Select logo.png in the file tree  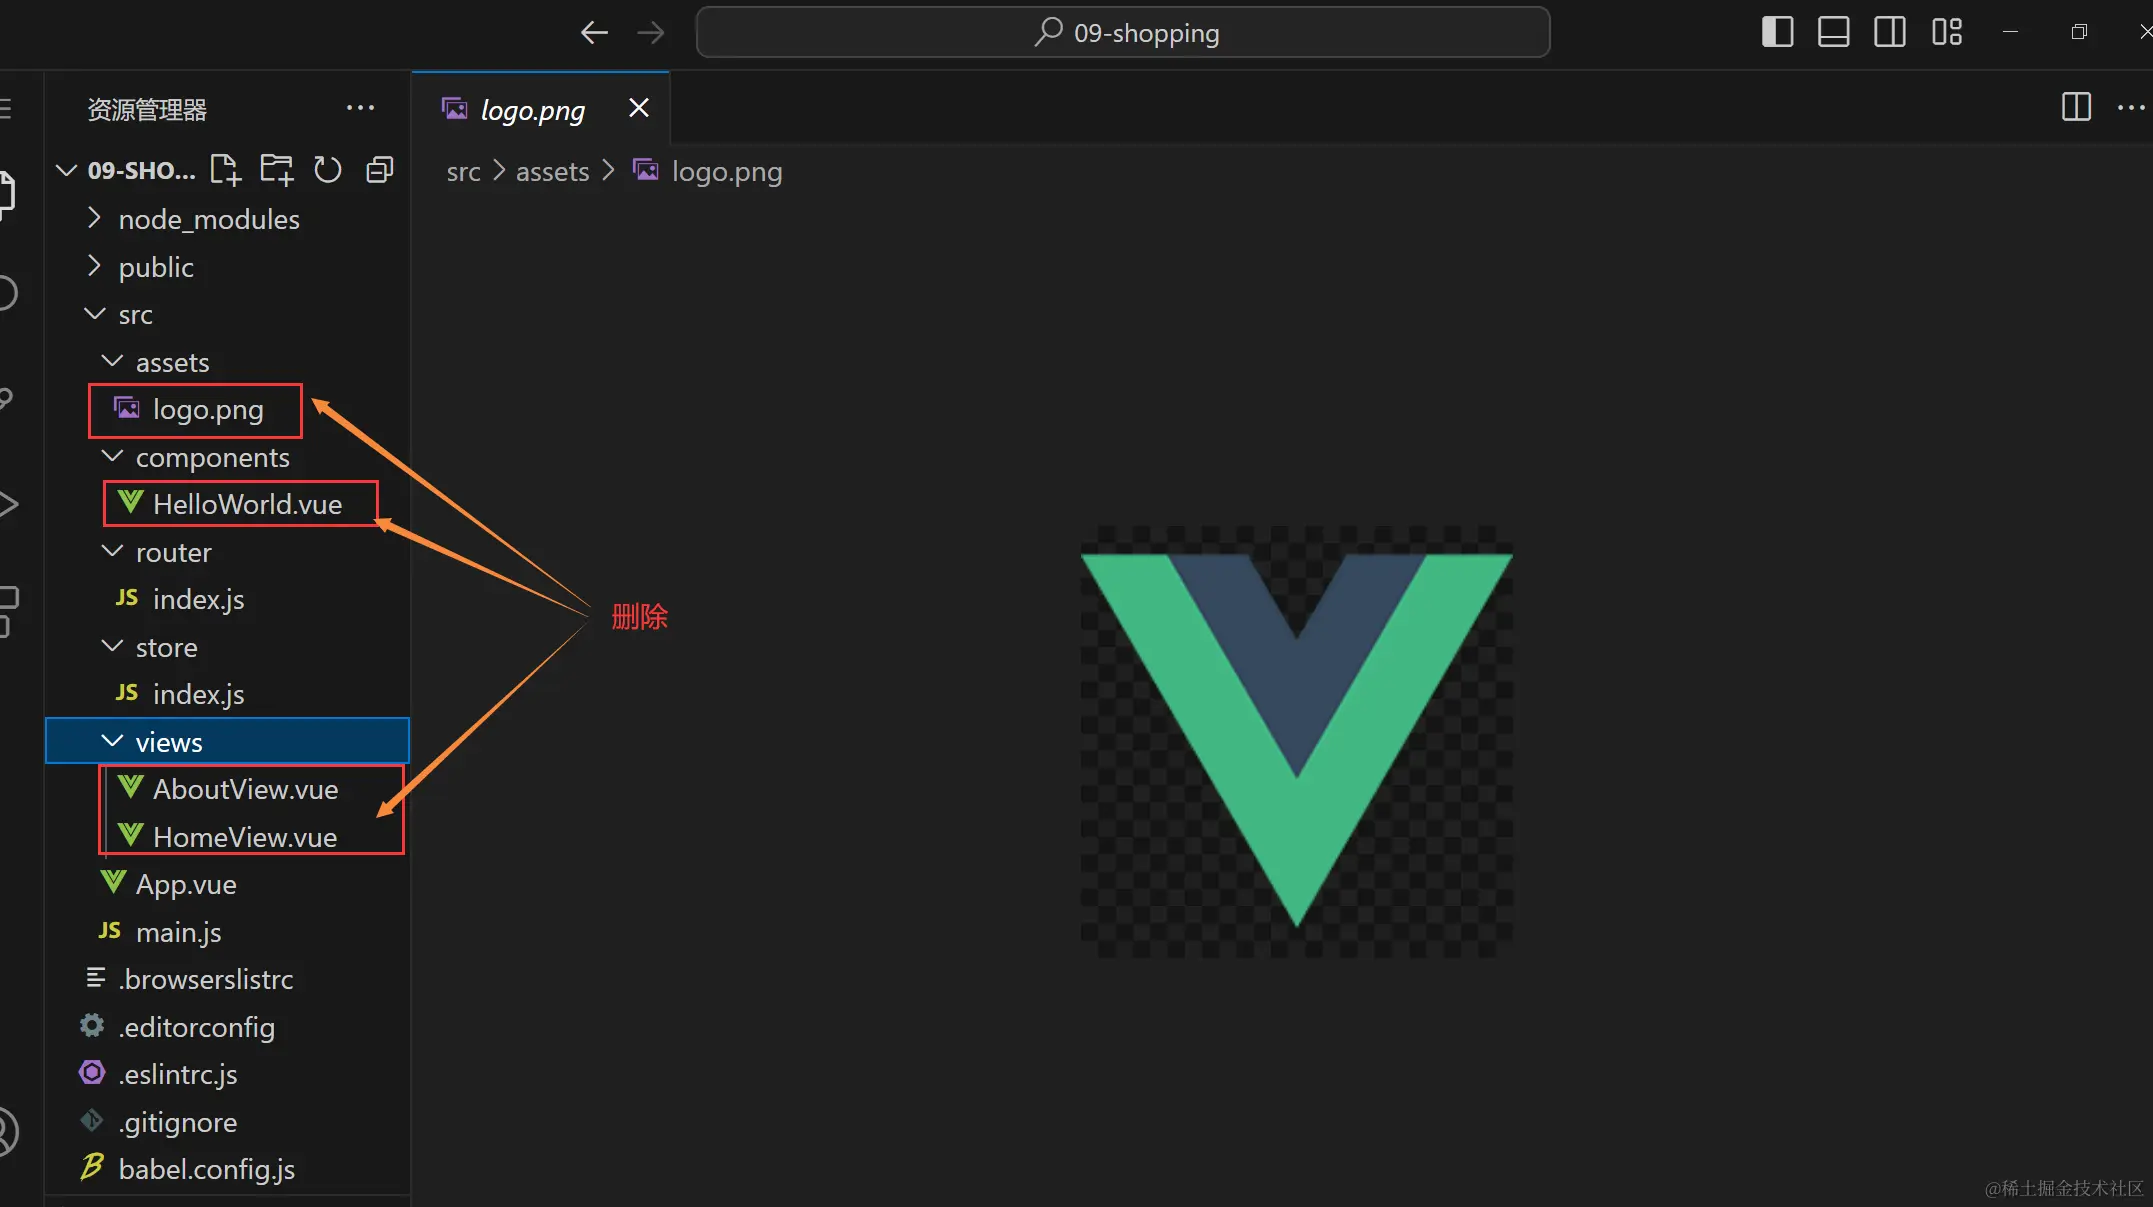point(227,409)
